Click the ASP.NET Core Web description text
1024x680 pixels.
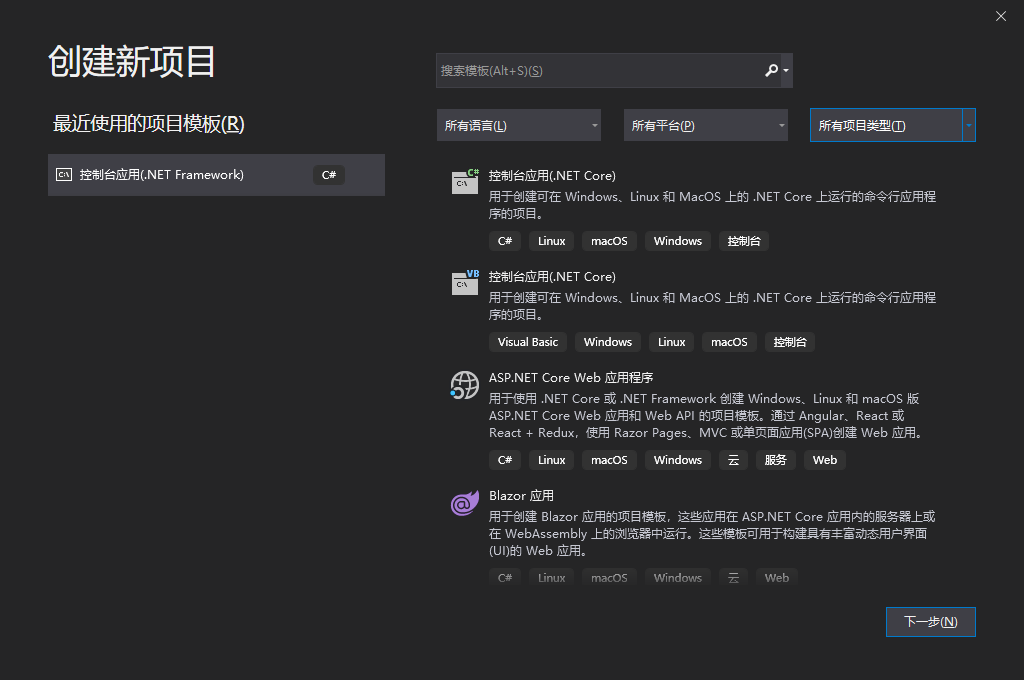(706, 415)
